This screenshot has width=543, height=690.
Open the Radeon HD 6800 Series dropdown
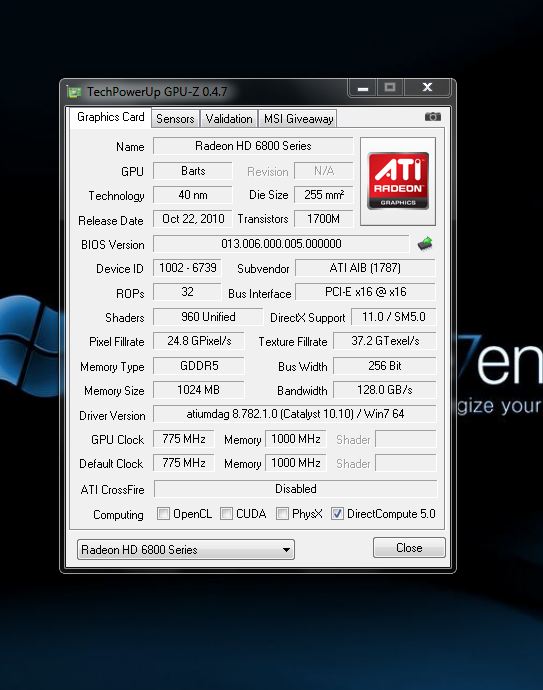point(186,549)
